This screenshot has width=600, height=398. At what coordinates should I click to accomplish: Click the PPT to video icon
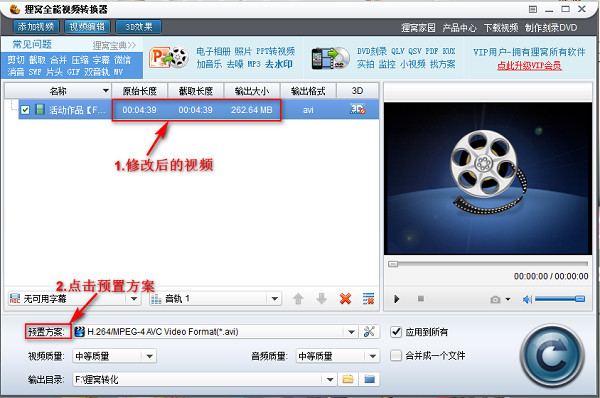(x=169, y=57)
